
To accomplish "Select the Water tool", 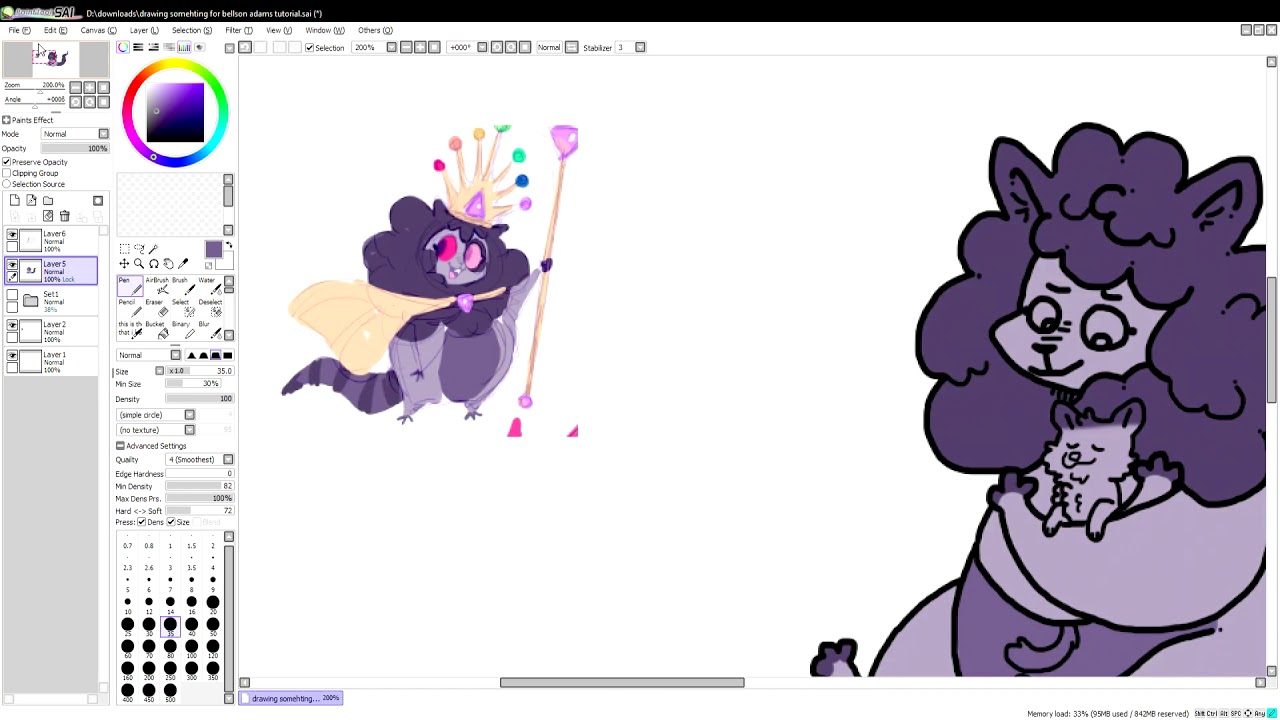I will (208, 286).
